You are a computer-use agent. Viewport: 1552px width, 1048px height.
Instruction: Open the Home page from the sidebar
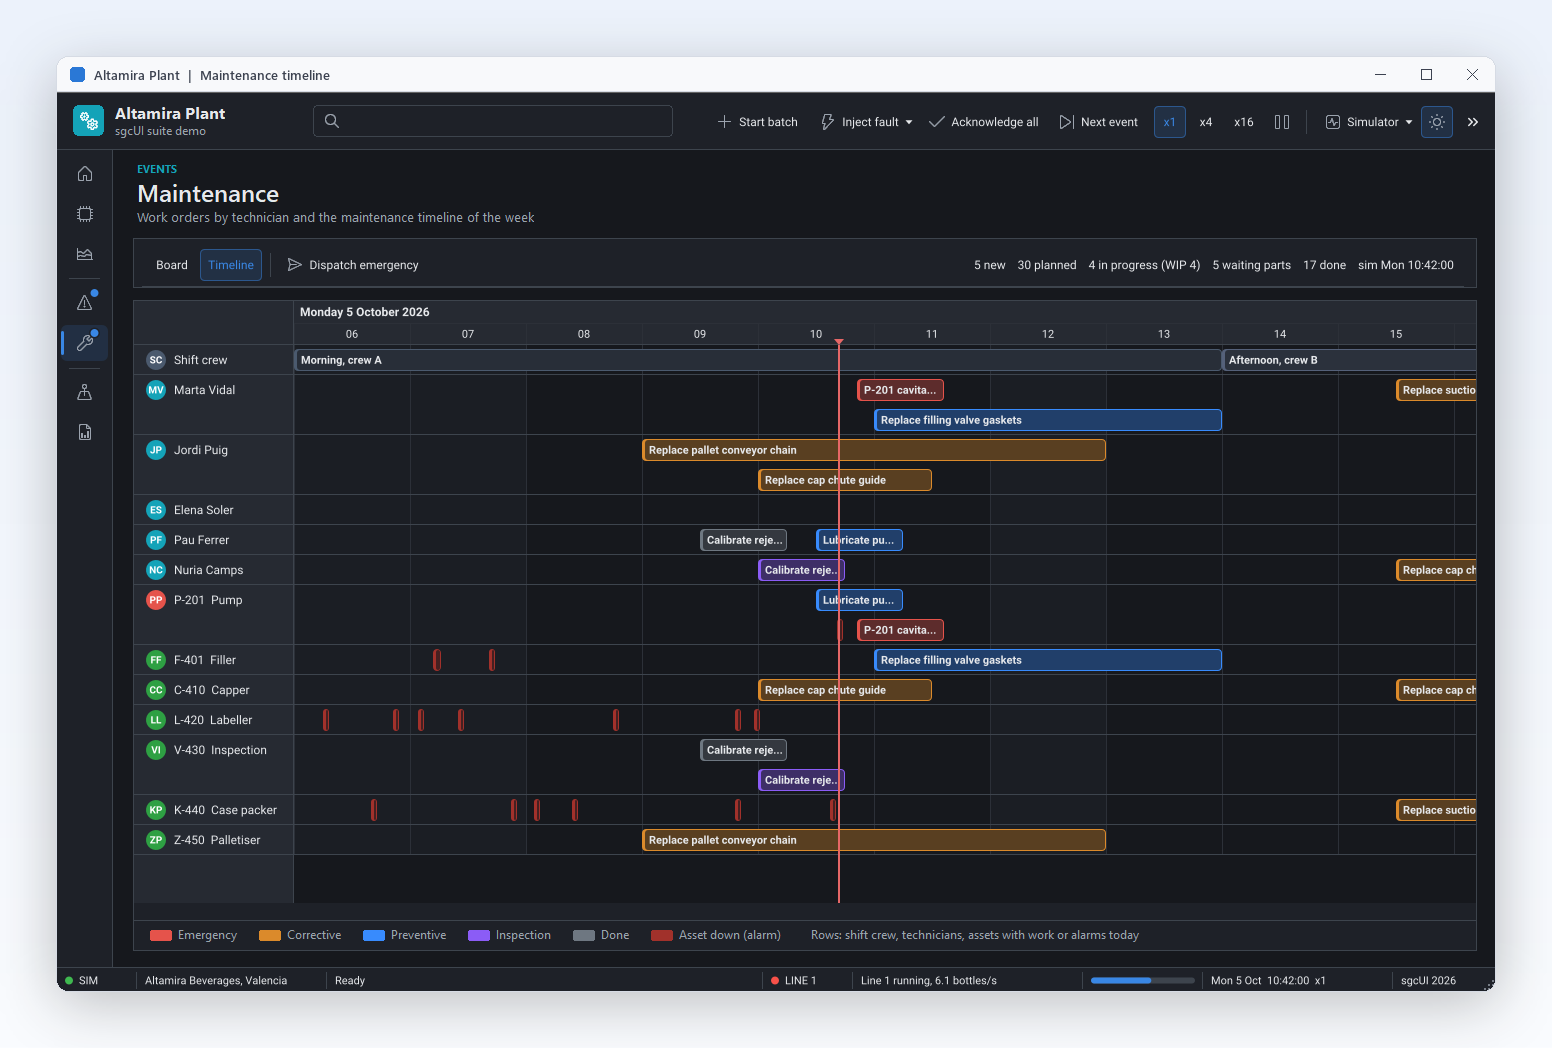pos(85,174)
